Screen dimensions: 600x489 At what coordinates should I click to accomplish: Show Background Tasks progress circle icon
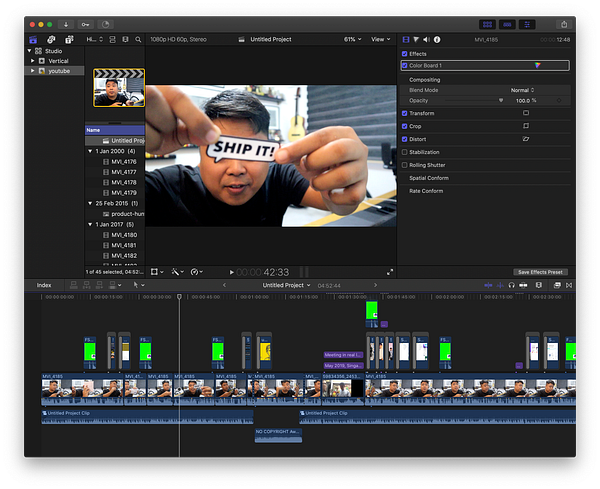[x=105, y=24]
